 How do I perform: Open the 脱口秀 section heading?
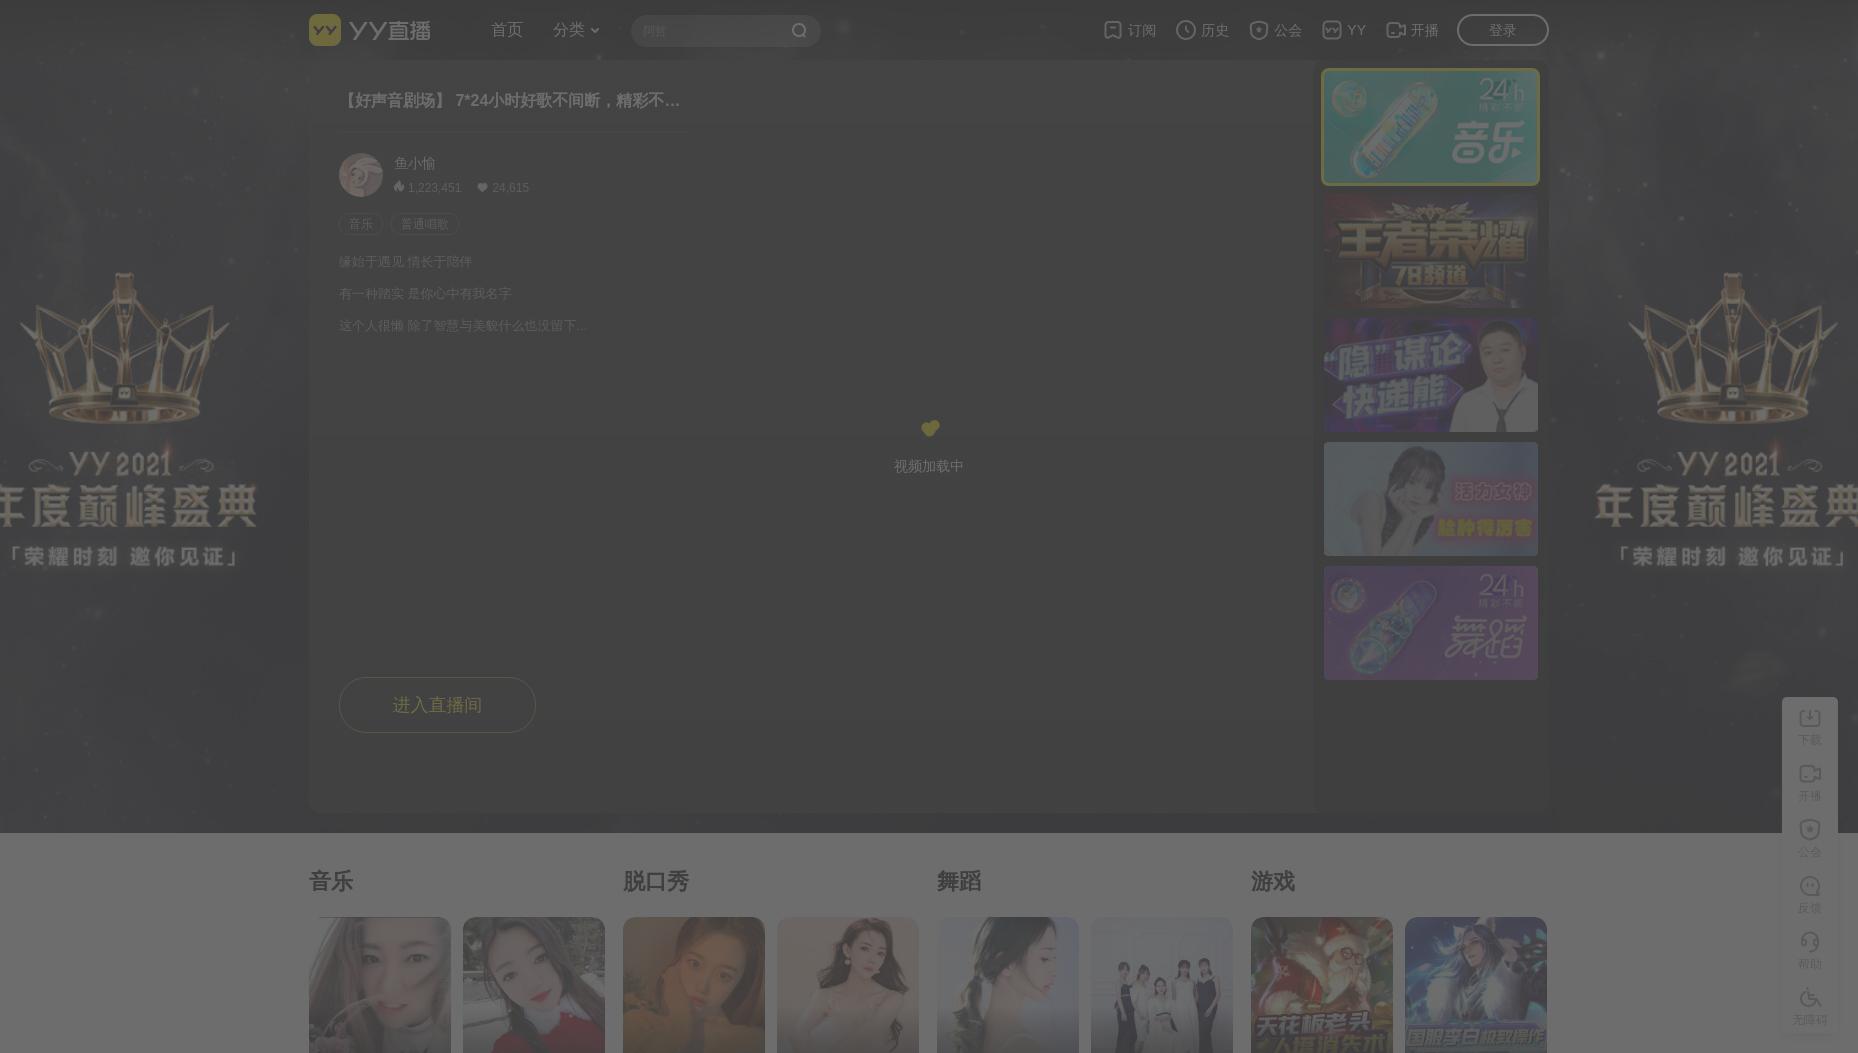pos(656,881)
